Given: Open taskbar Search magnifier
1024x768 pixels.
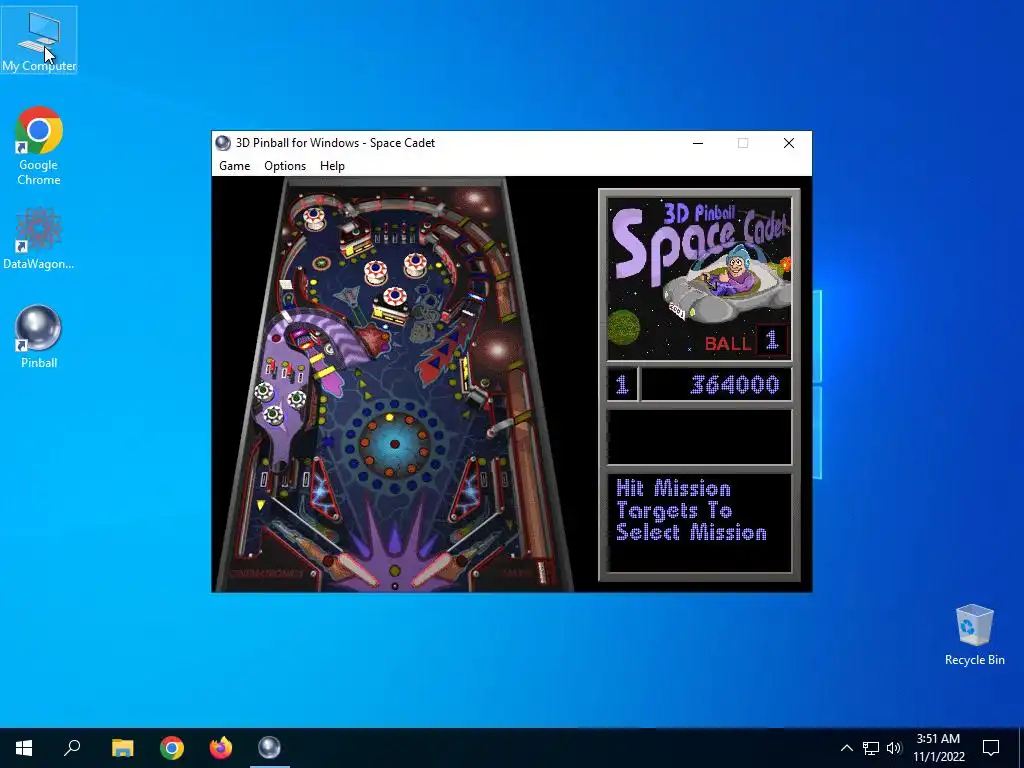Looking at the screenshot, I should click(x=72, y=748).
